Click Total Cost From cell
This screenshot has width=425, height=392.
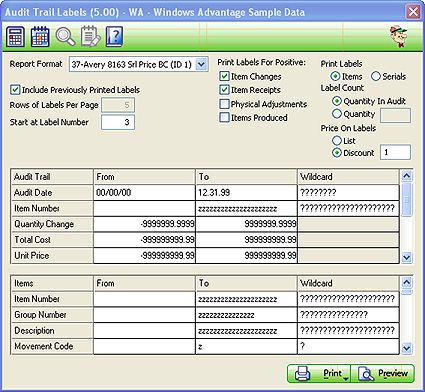coord(144,240)
